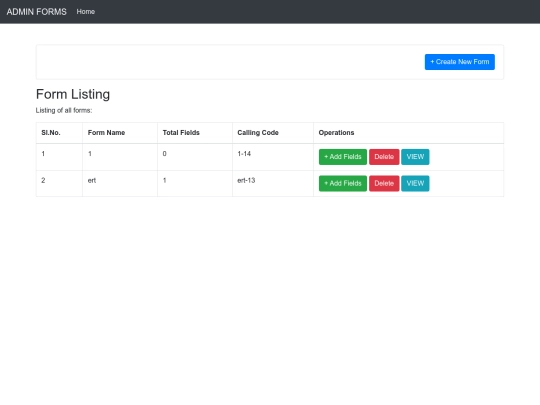
Task: Delete the ert form
Action: (384, 184)
